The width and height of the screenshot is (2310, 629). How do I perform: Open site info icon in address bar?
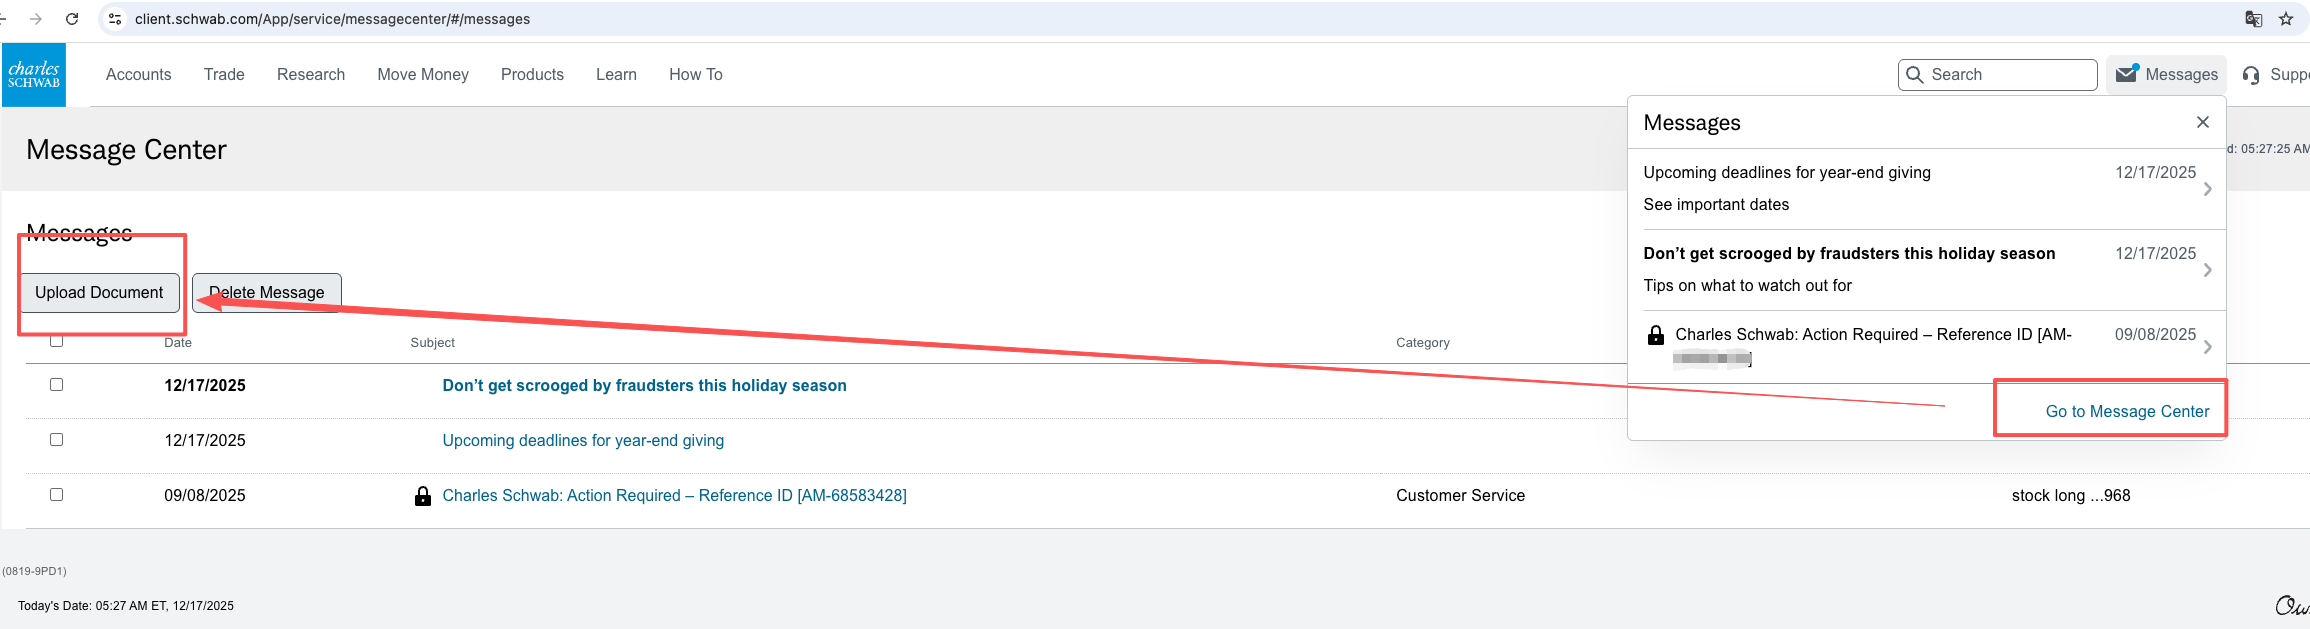[x=115, y=19]
